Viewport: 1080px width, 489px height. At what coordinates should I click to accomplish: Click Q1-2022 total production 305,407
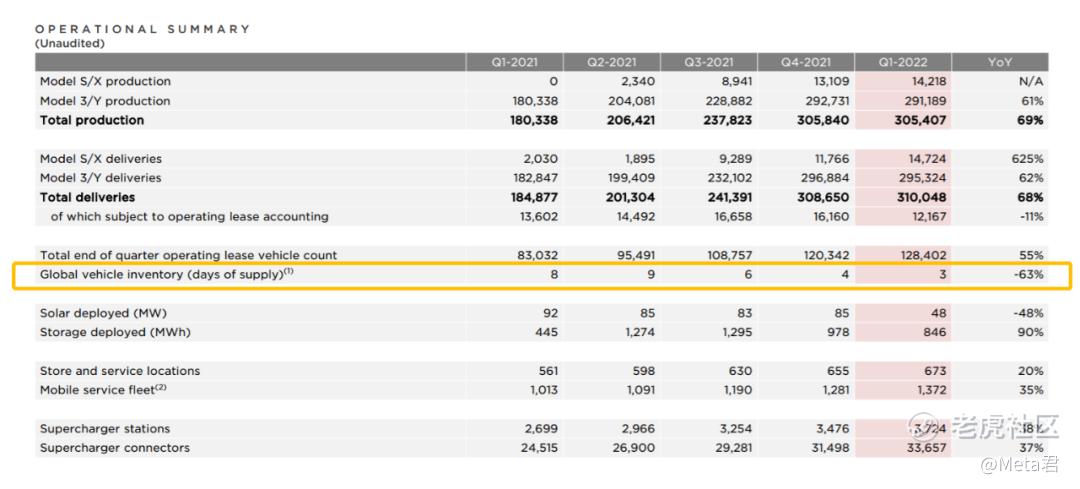[x=921, y=120]
